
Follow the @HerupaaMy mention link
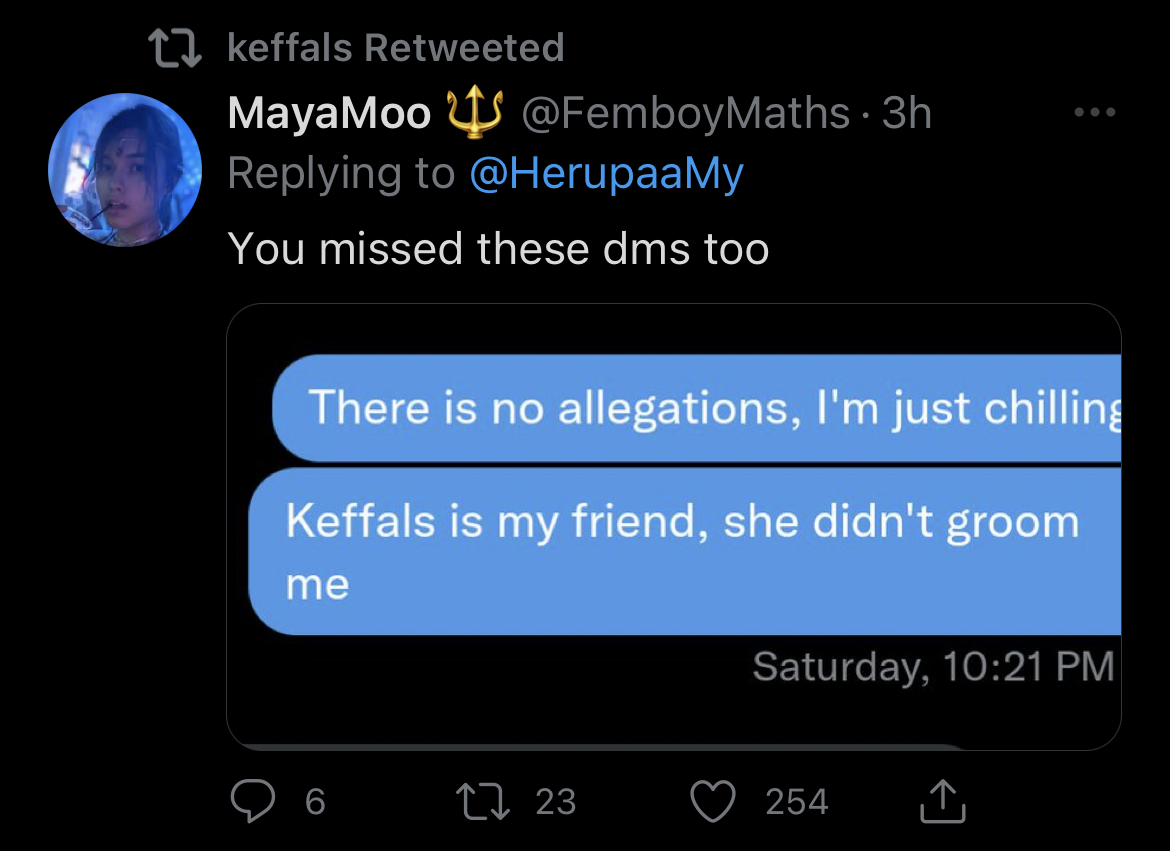(x=607, y=173)
